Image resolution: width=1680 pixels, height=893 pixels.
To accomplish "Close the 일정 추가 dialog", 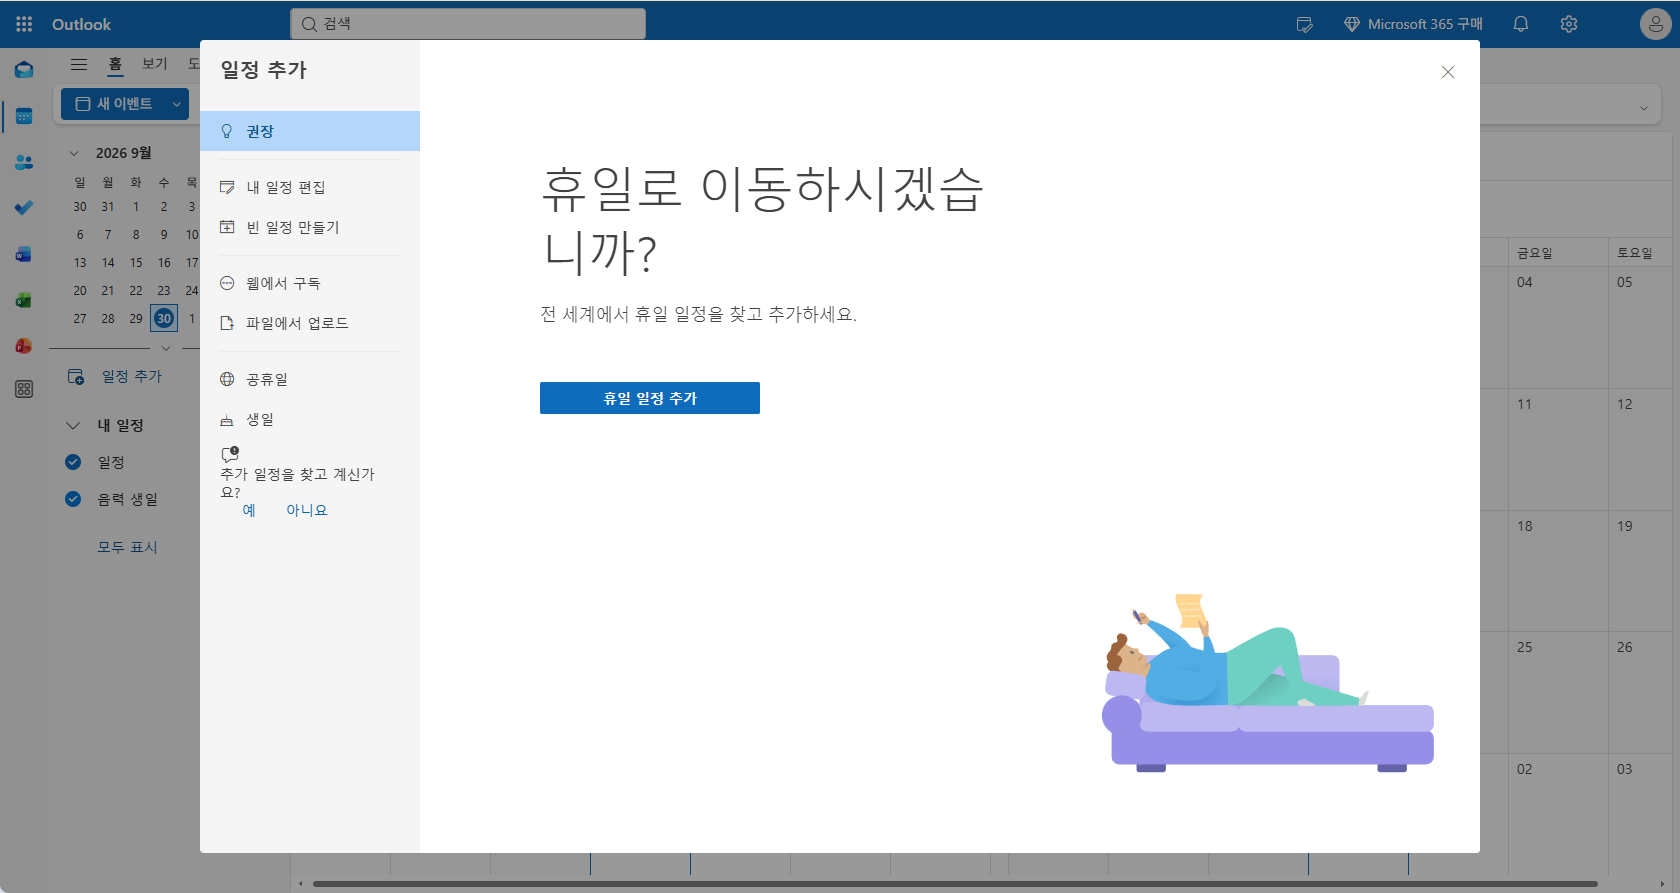I will click(1448, 72).
